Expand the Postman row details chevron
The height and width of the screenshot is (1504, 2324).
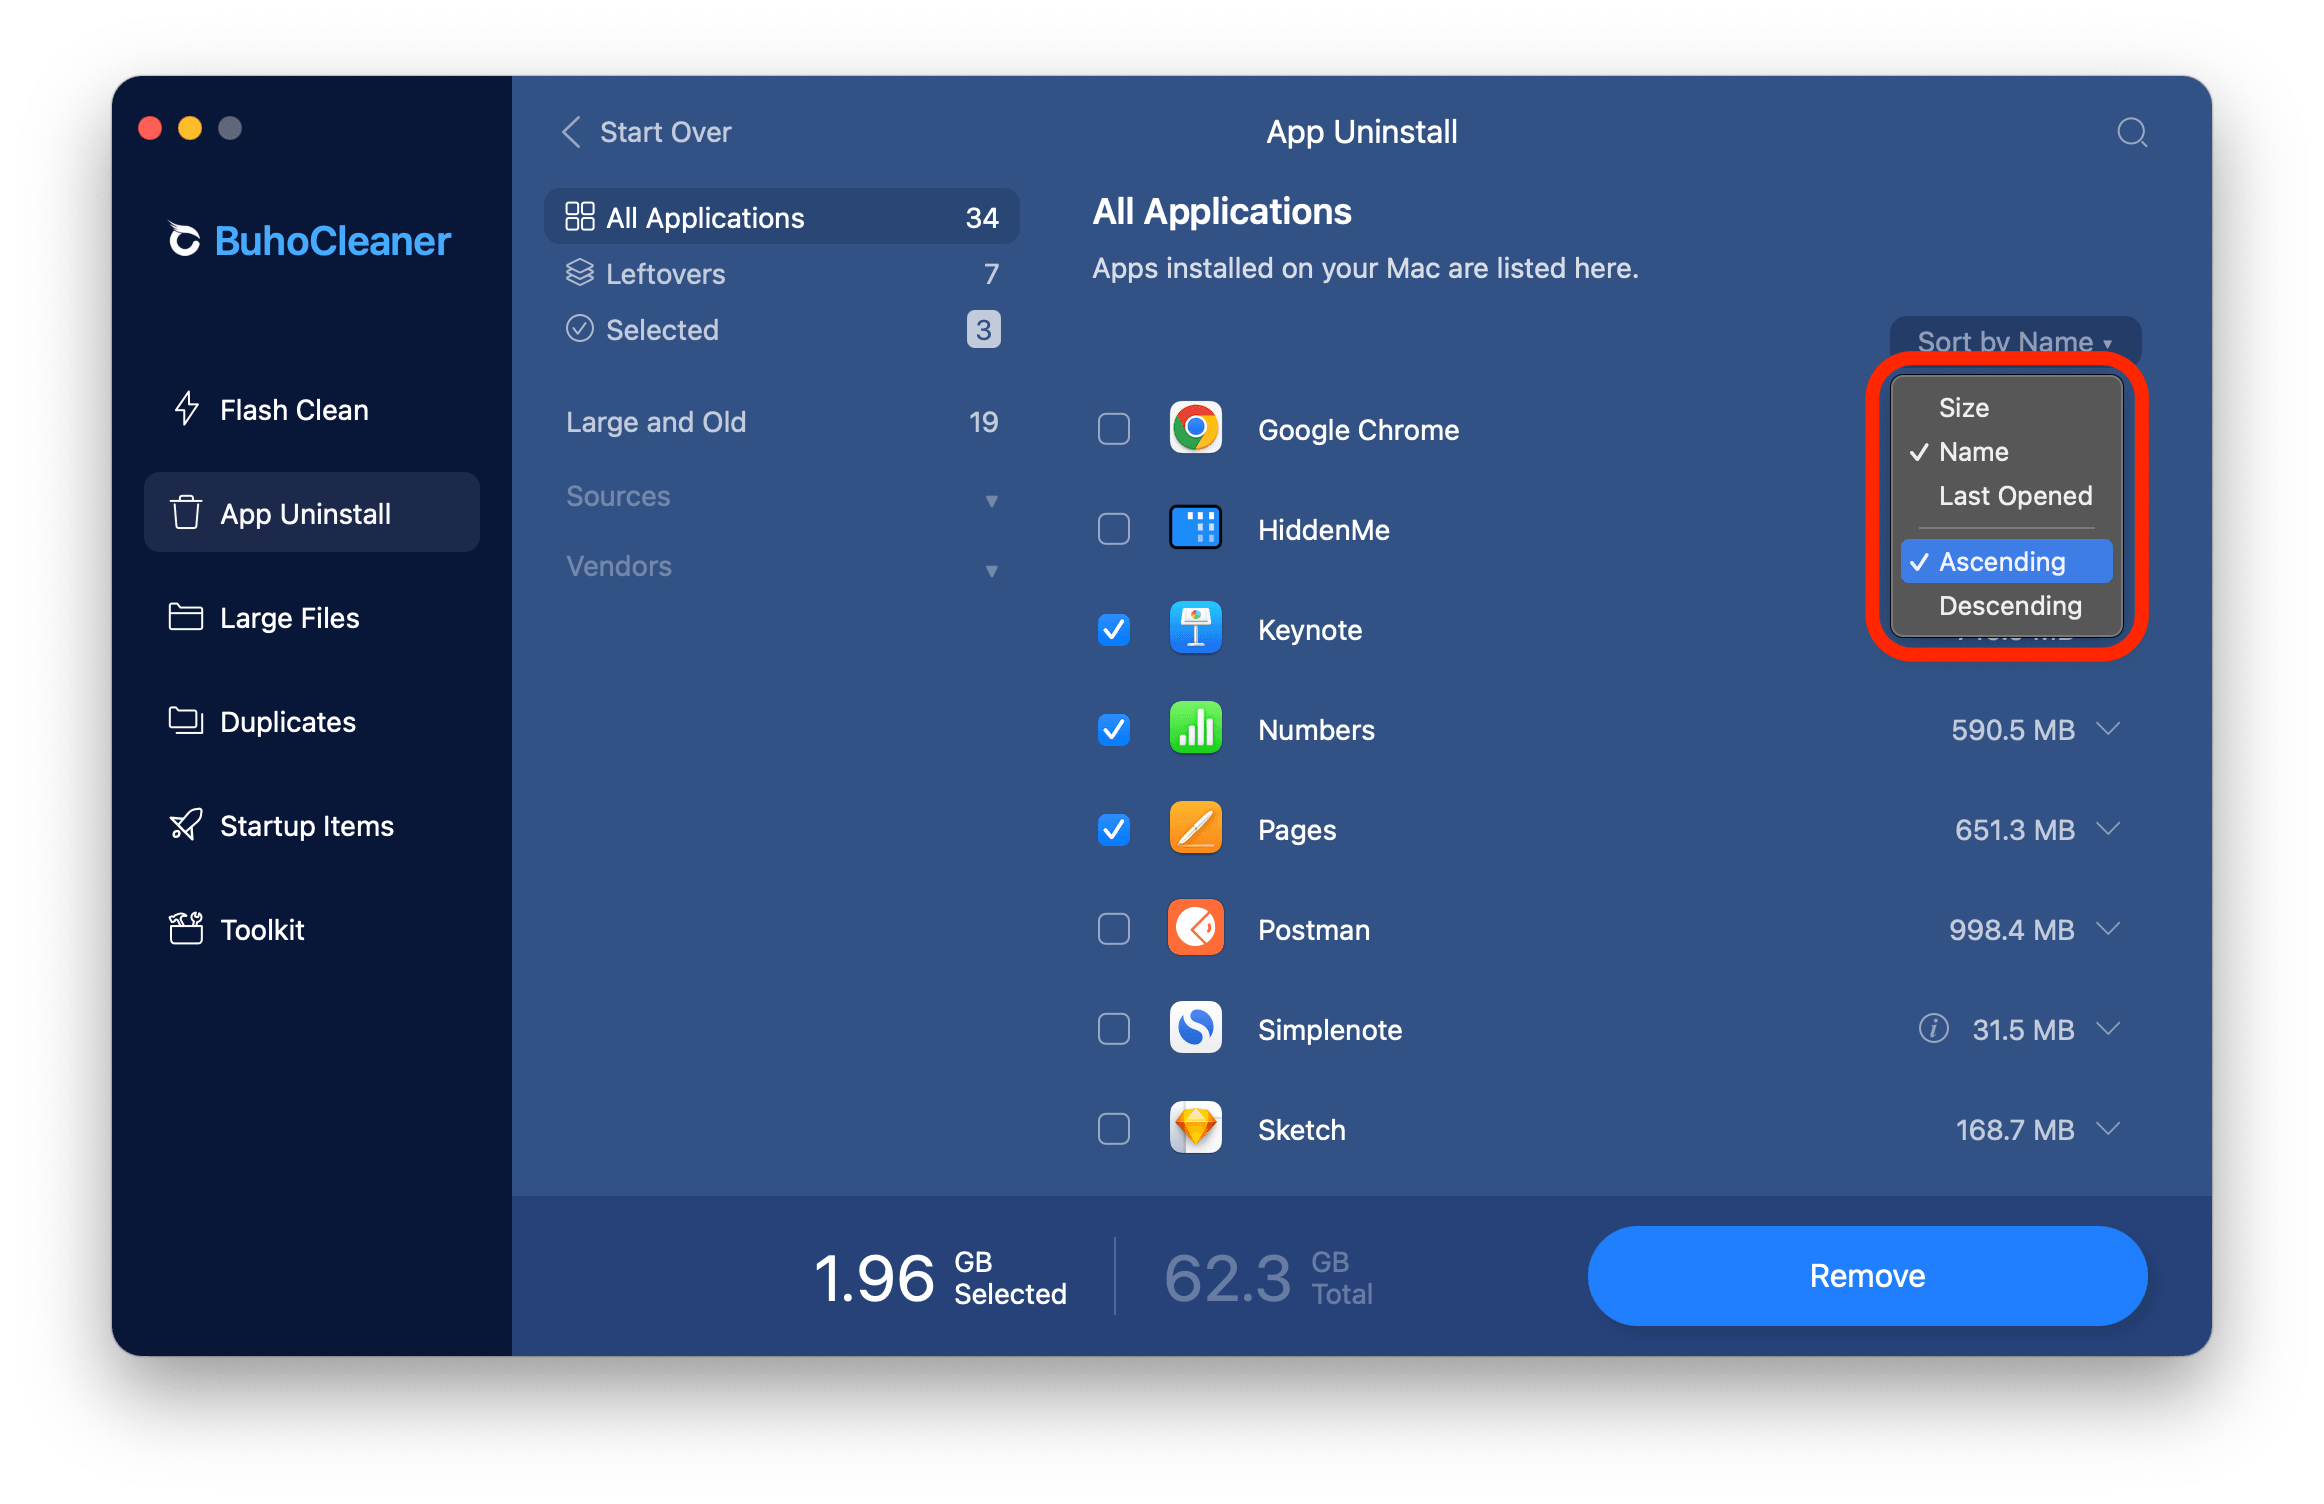[x=2108, y=929]
